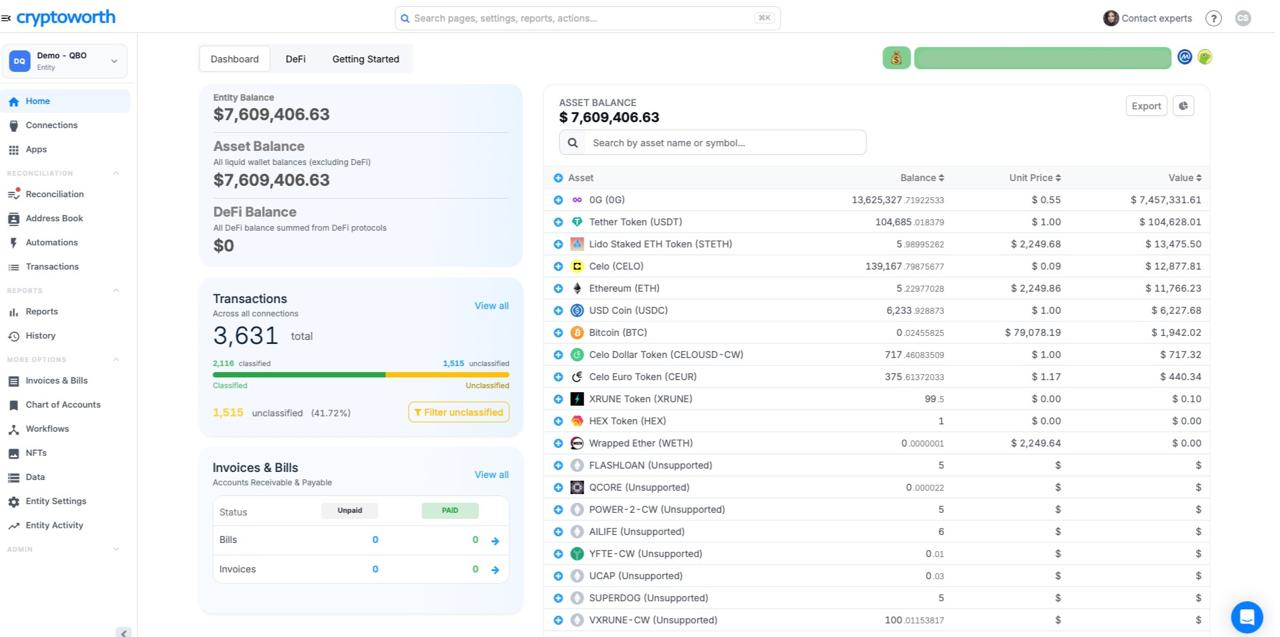The width and height of the screenshot is (1280, 637).
Task: Expand the Admin sidebar section
Action: click(116, 549)
